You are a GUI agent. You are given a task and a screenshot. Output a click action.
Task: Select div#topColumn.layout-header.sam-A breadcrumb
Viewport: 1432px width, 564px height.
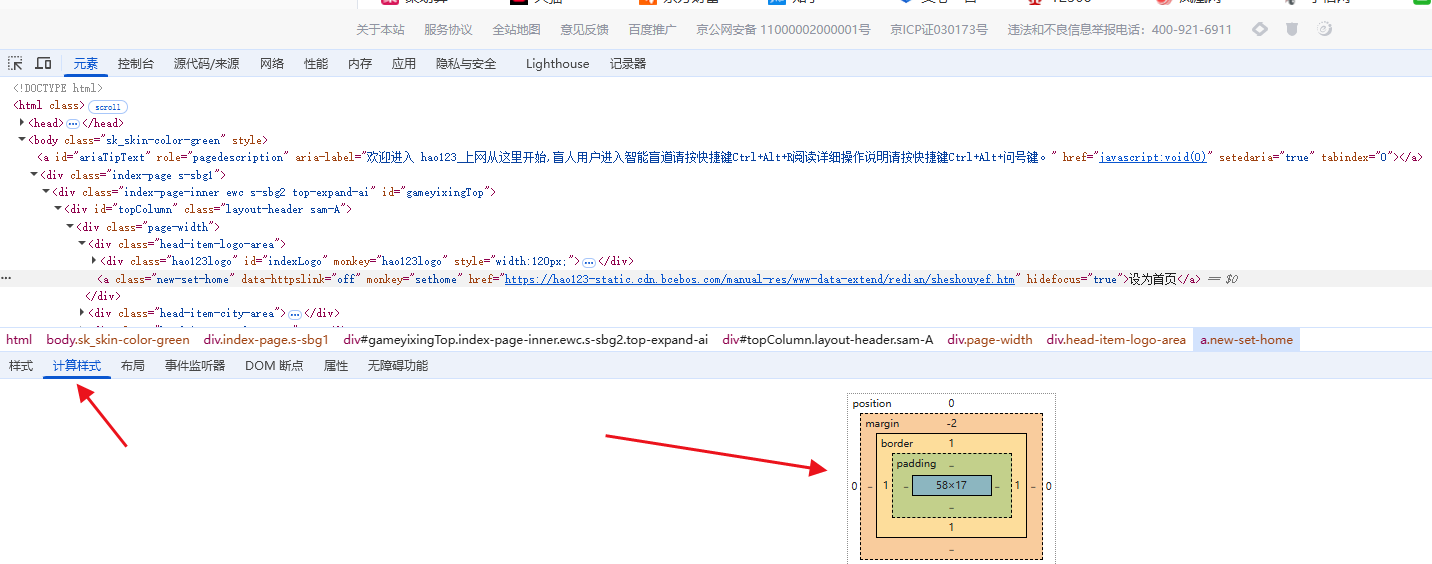(x=828, y=340)
